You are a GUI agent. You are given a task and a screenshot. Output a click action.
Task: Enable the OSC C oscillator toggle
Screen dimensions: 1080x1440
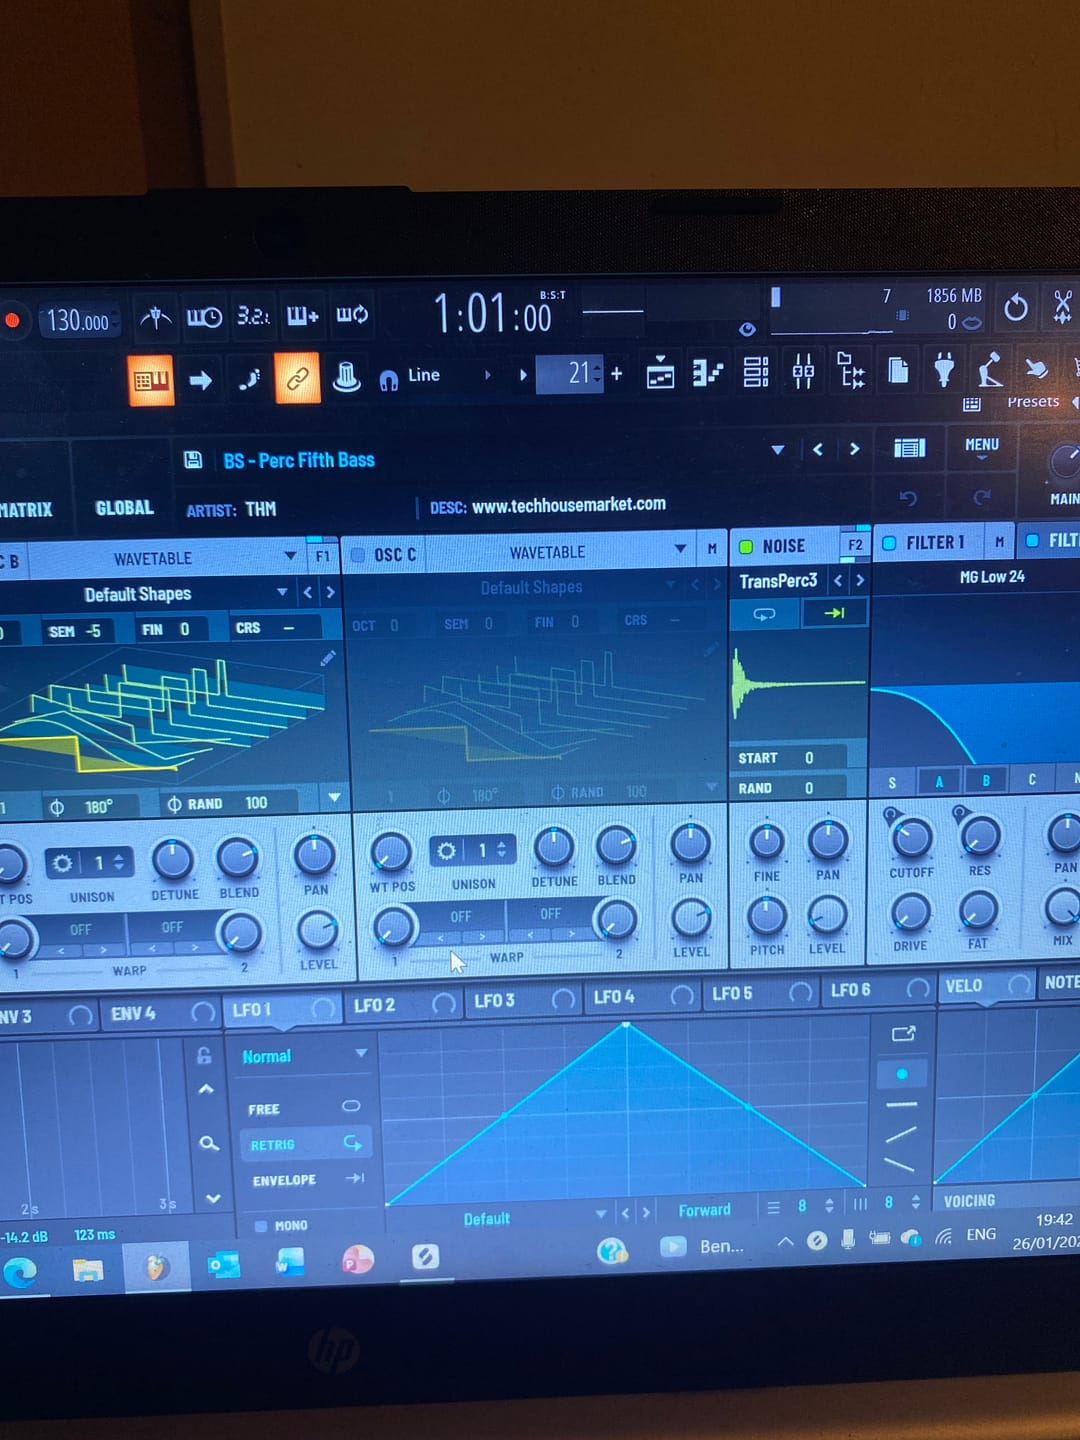coord(358,555)
